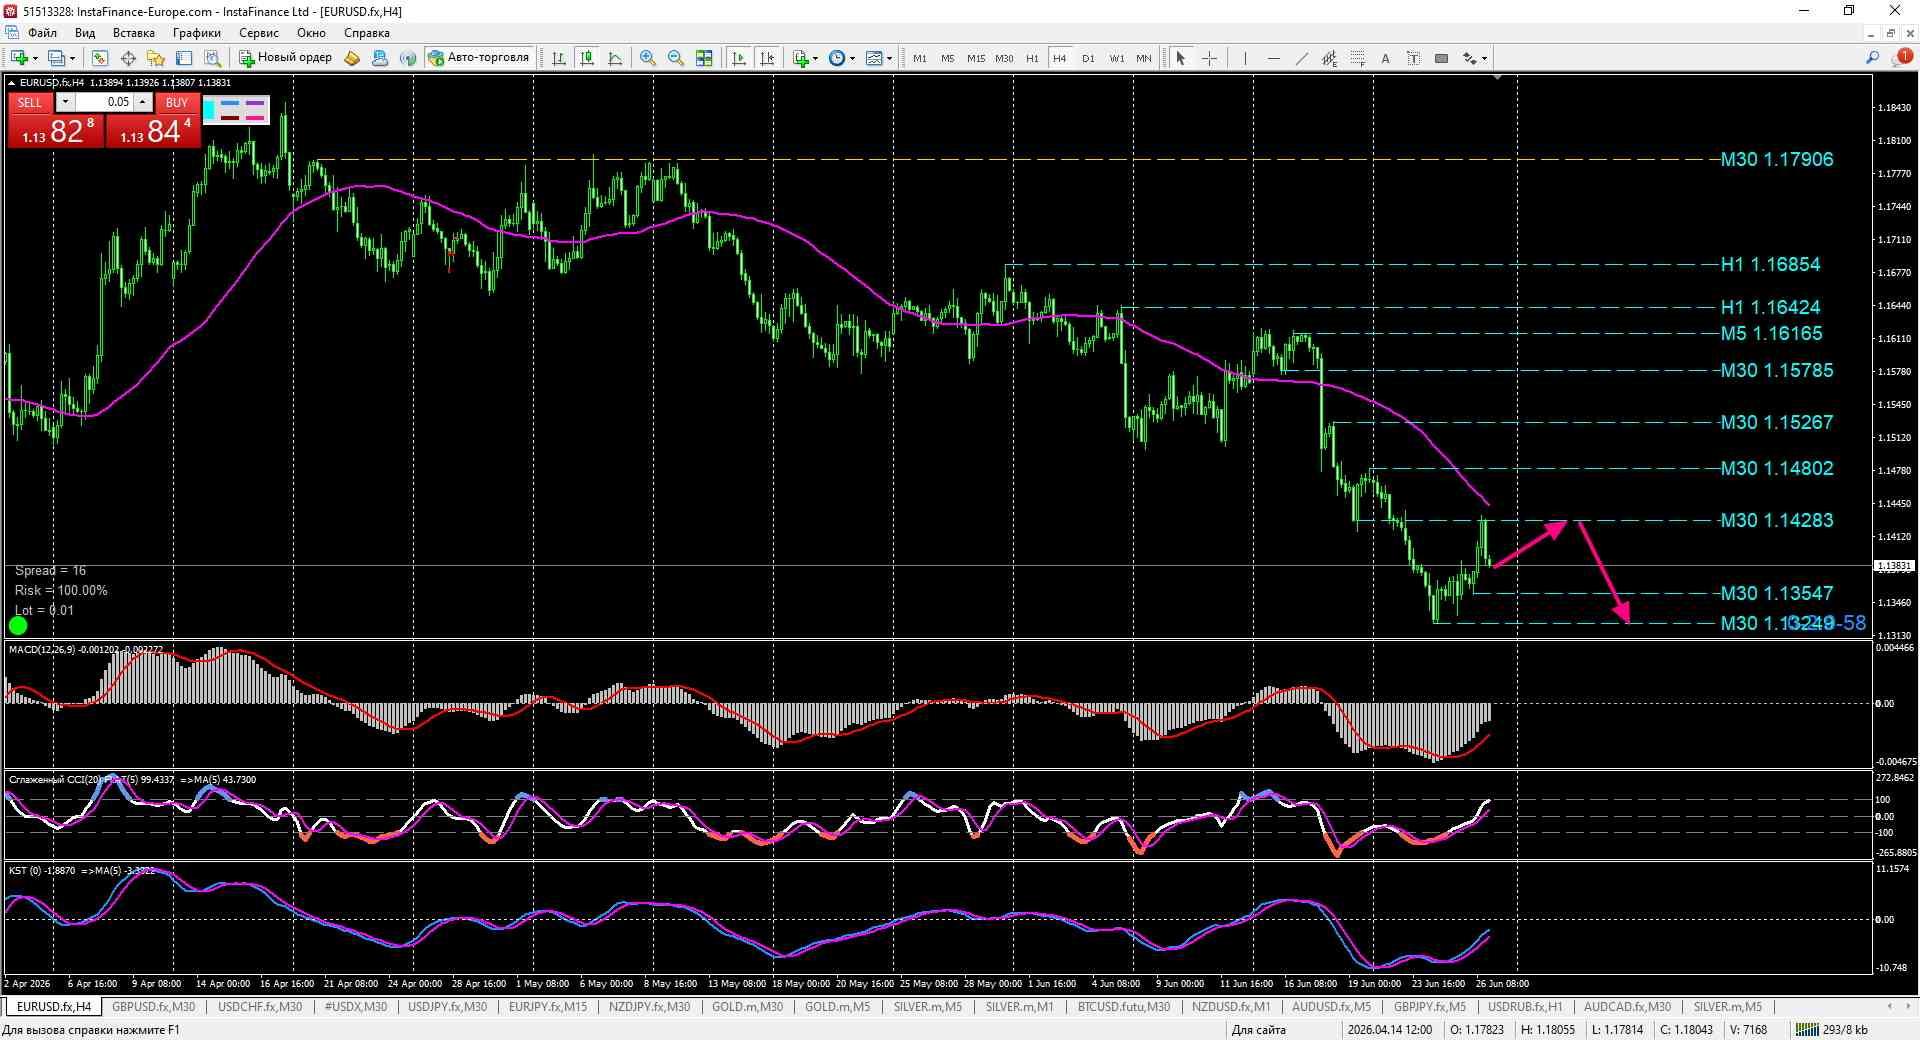Decrease lot volume down arrow
This screenshot has width=1920, height=1040.
65,102
